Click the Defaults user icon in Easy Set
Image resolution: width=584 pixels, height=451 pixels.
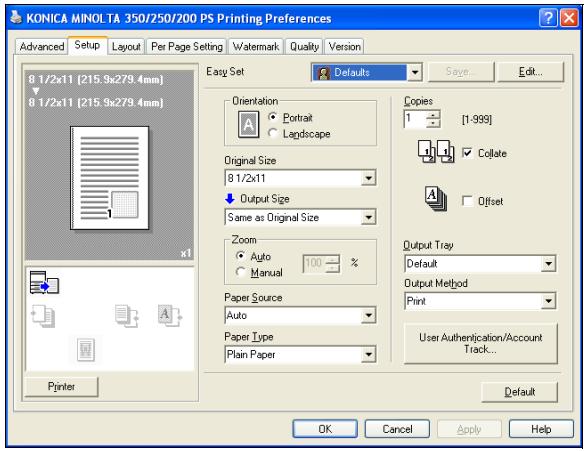click(324, 73)
